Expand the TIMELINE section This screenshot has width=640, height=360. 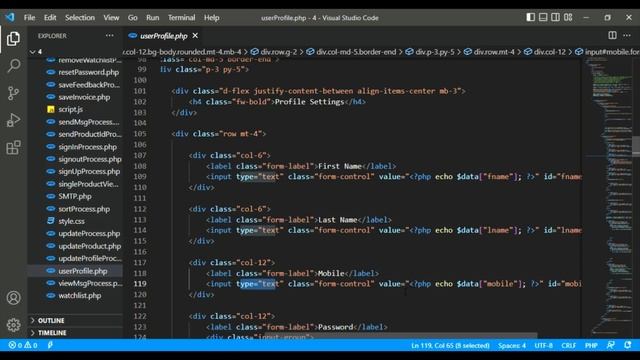pos(75,333)
